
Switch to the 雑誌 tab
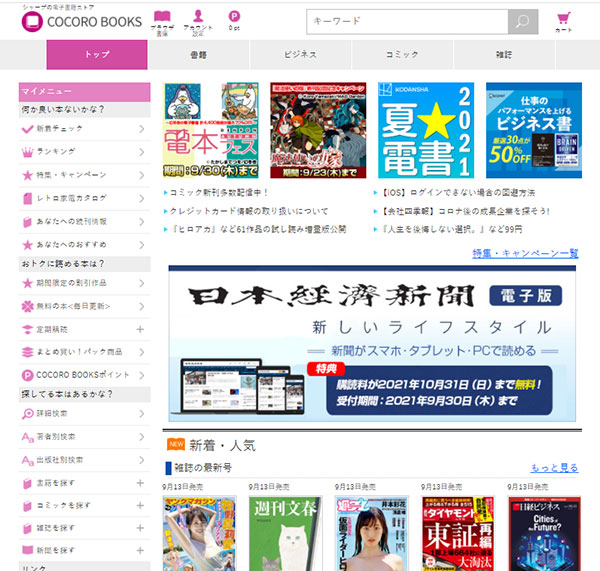click(x=504, y=55)
